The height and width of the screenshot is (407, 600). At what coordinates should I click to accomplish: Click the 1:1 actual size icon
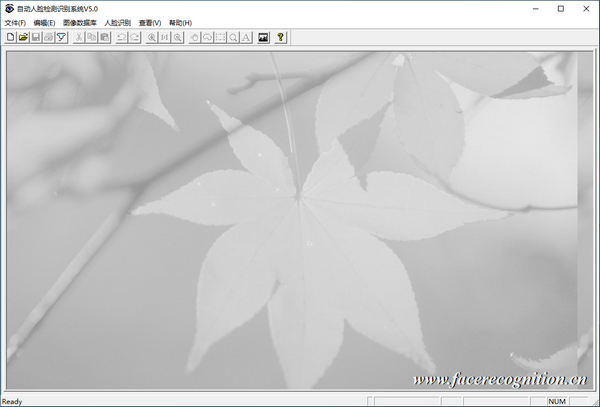click(x=165, y=37)
